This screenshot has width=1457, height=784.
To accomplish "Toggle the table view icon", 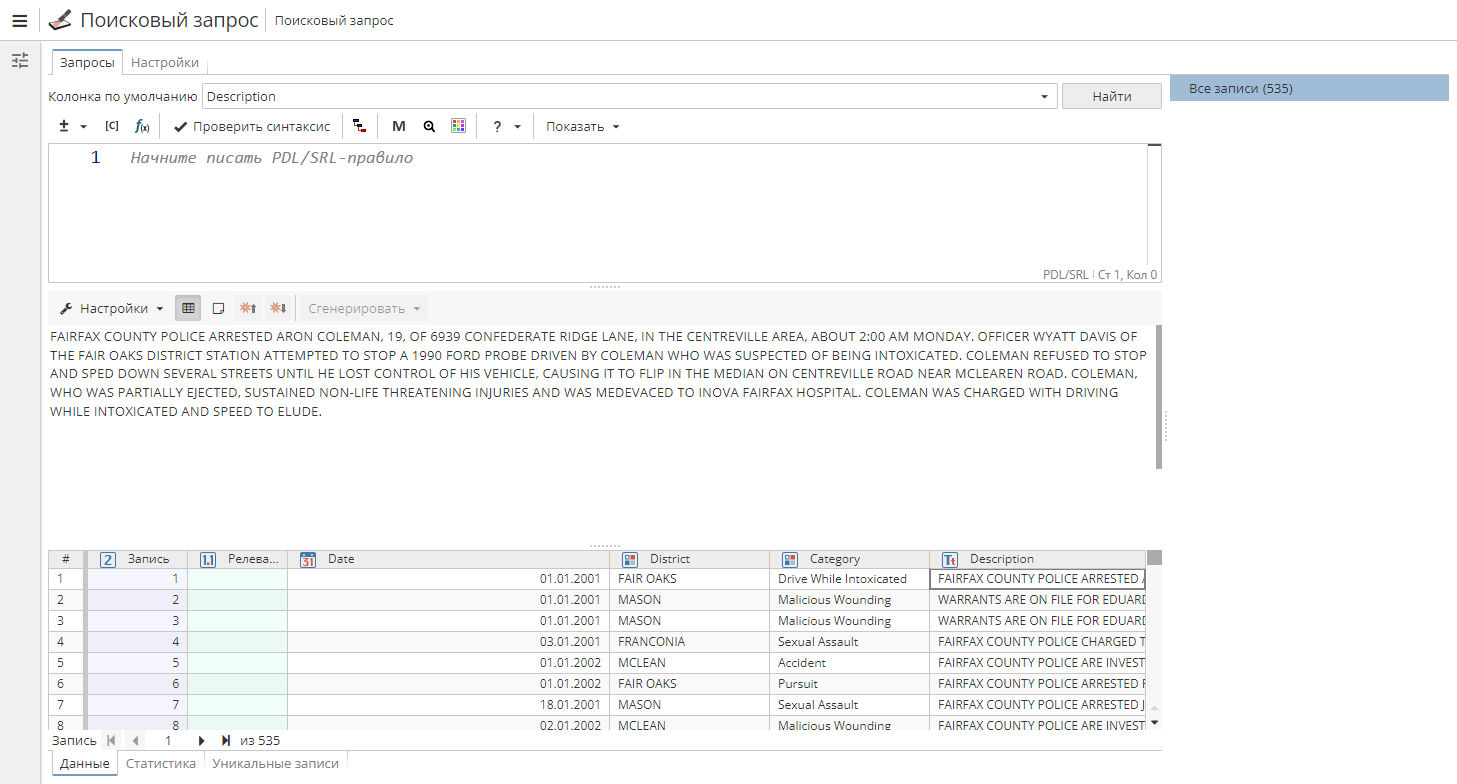I will [188, 308].
